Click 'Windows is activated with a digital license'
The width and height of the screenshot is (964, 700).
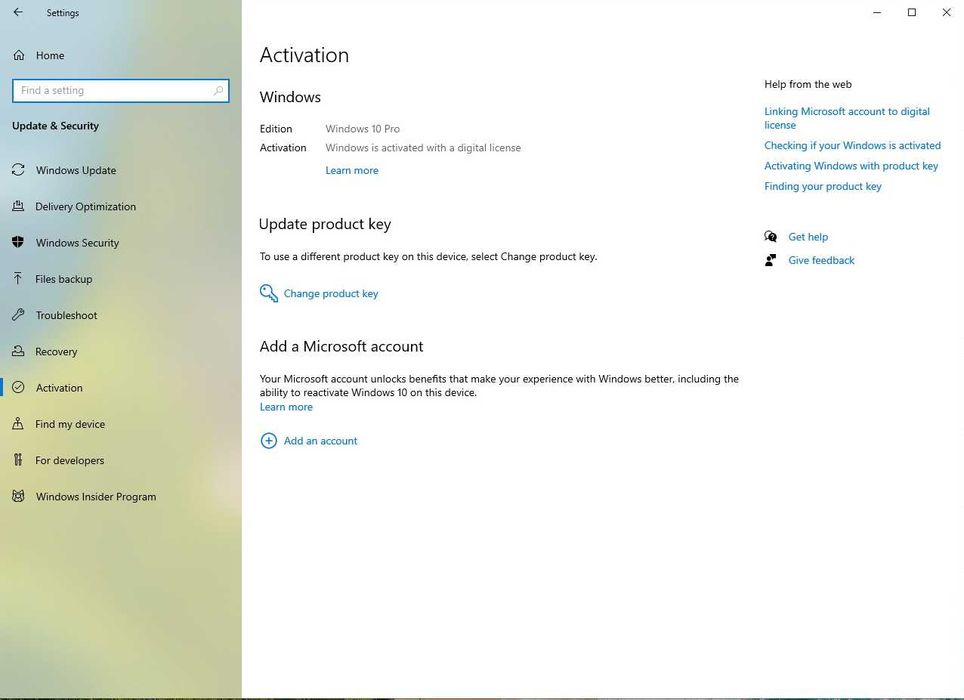pyautogui.click(x=423, y=147)
